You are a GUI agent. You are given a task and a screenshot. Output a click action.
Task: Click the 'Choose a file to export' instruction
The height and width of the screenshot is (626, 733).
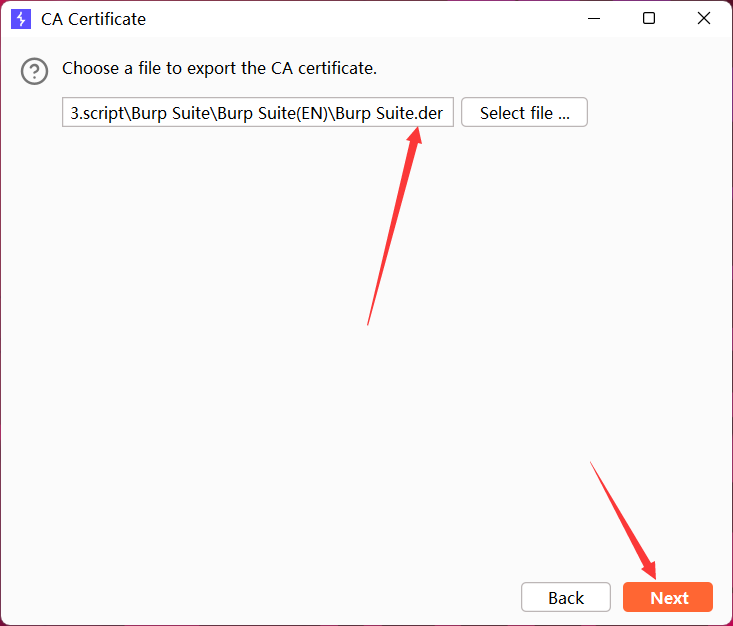click(219, 69)
